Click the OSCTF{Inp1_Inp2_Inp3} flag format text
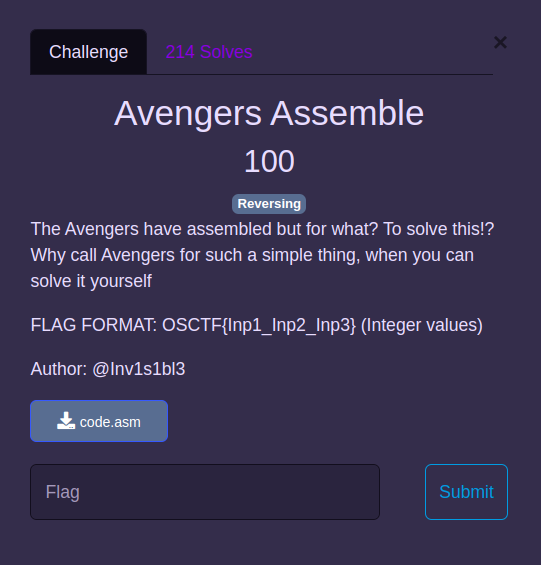 (x=259, y=325)
